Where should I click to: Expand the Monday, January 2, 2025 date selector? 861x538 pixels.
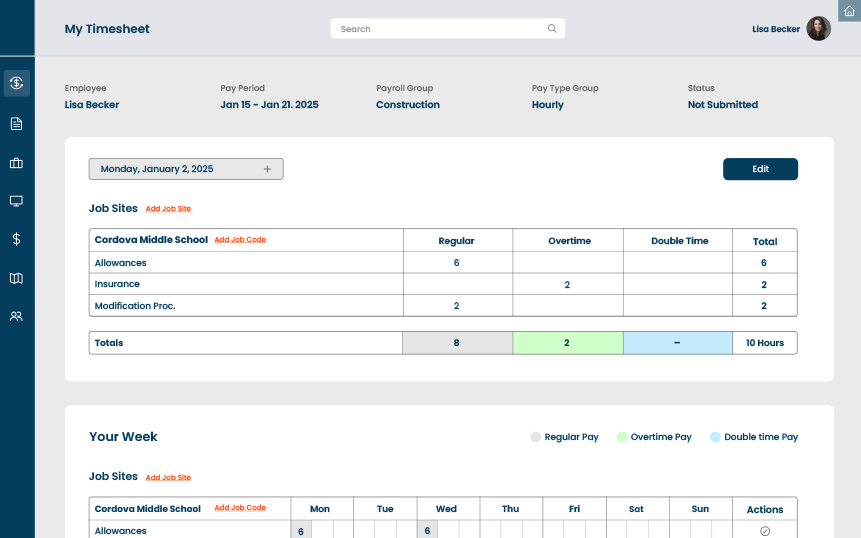click(186, 169)
